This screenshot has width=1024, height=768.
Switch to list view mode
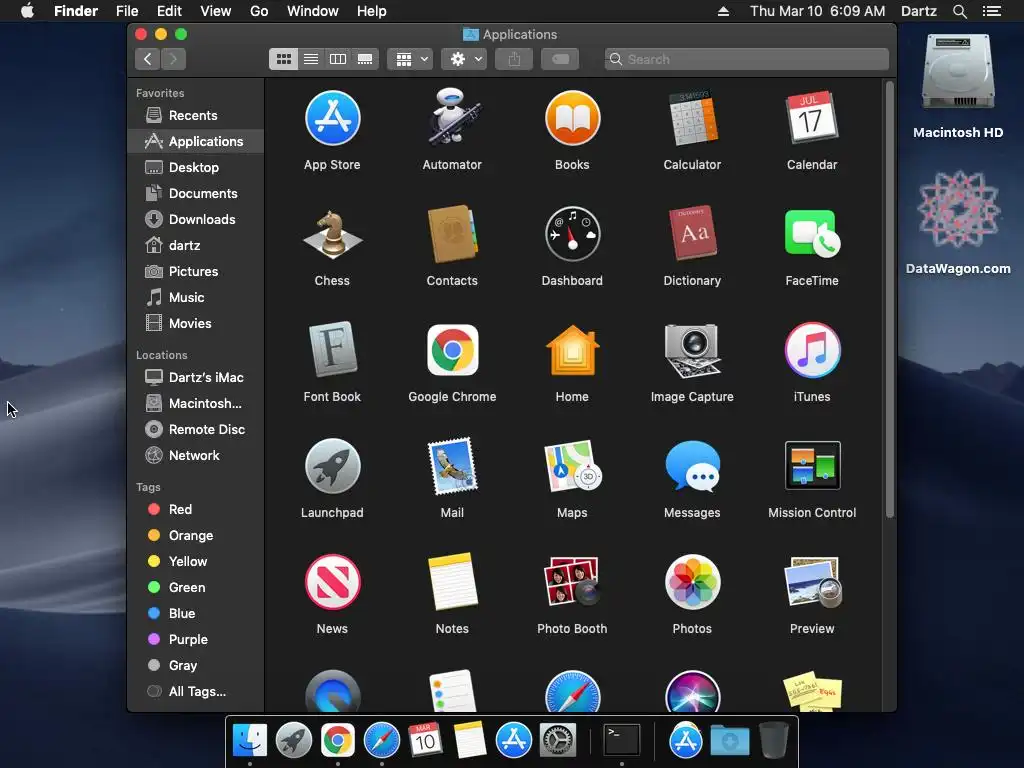(x=311, y=59)
